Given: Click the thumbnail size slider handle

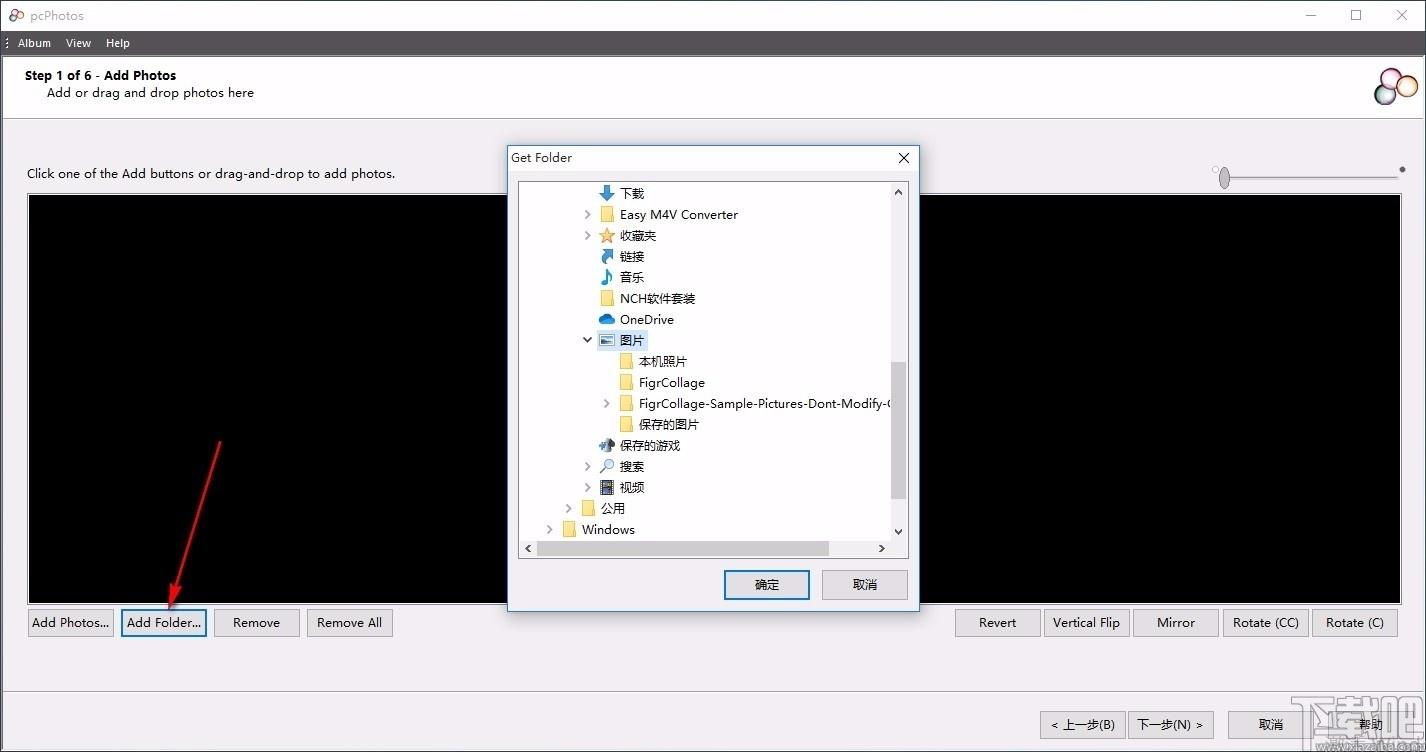Looking at the screenshot, I should pos(1224,177).
